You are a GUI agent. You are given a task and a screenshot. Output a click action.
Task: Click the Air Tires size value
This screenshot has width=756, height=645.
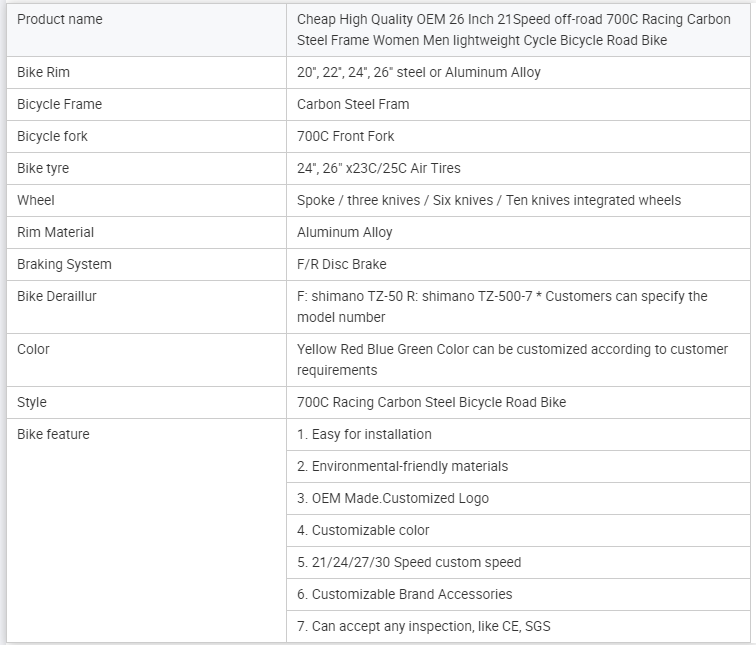click(379, 168)
